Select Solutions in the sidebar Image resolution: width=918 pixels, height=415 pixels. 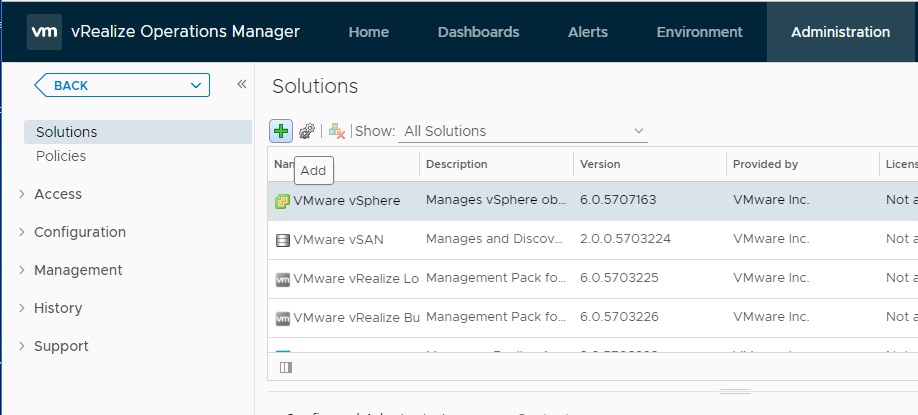tap(138, 132)
